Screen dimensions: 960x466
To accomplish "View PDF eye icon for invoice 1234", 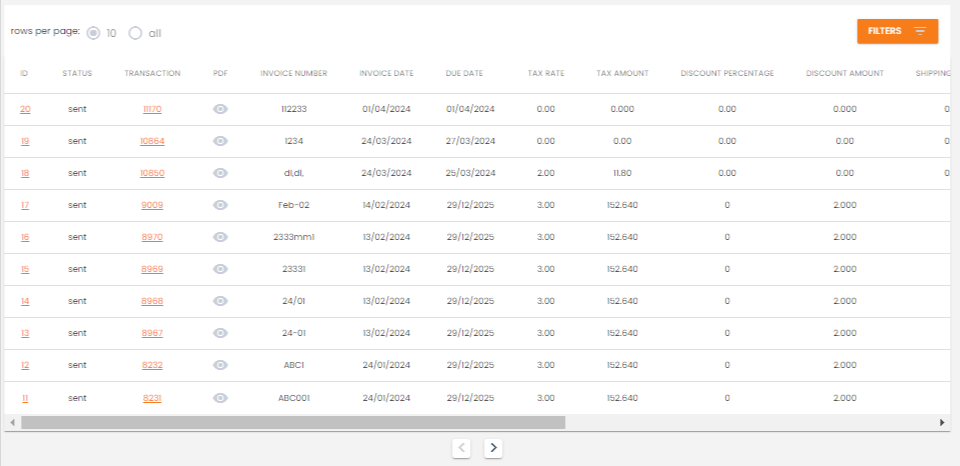I will [220, 141].
